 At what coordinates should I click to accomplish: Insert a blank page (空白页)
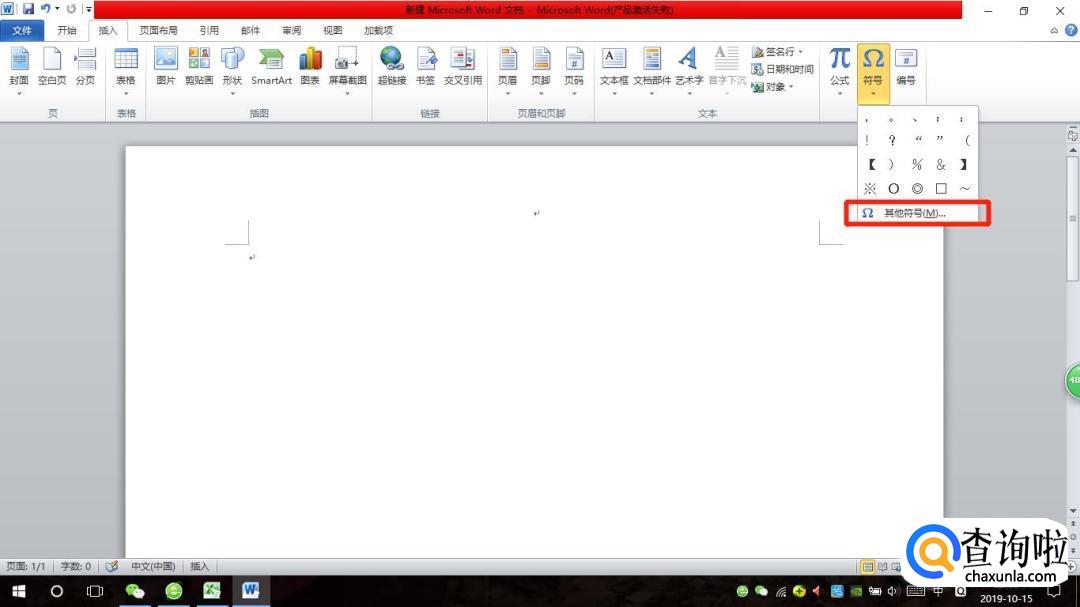tap(52, 69)
